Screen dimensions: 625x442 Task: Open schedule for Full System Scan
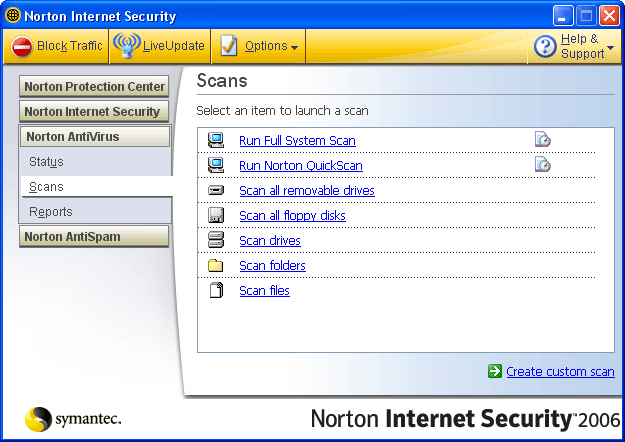pyautogui.click(x=542, y=139)
